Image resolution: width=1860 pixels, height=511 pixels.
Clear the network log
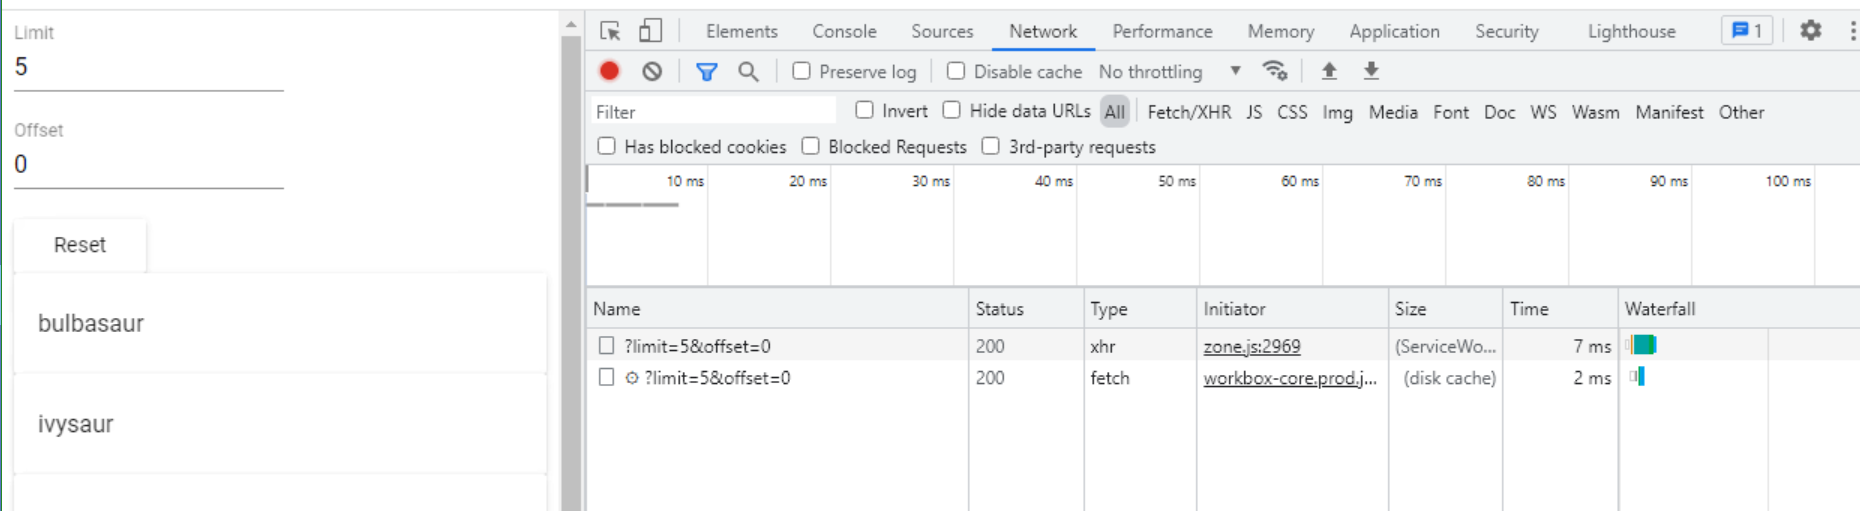click(652, 71)
